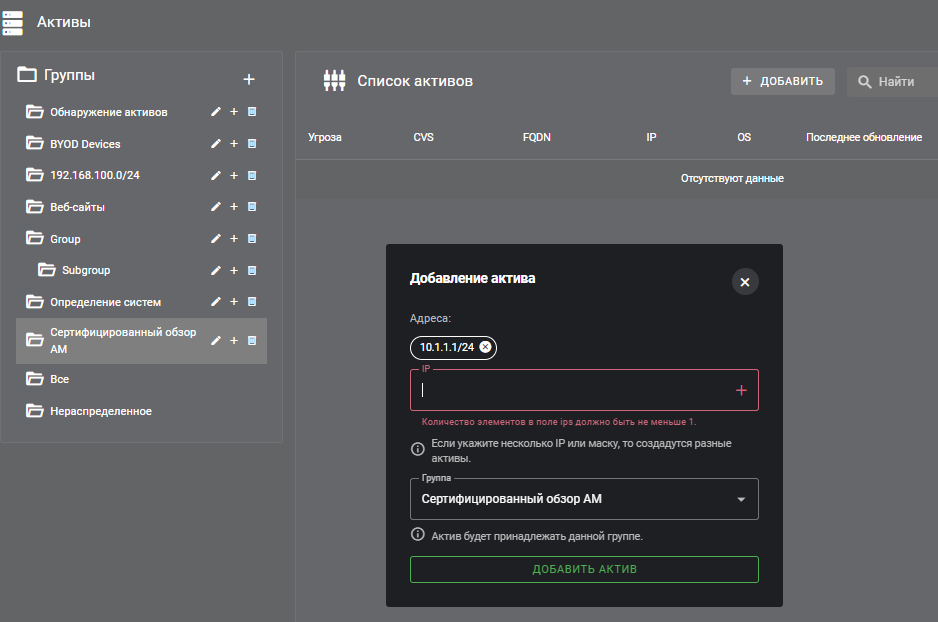Select the Group folder in tree
This screenshot has height=622, width=938.
(x=65, y=239)
